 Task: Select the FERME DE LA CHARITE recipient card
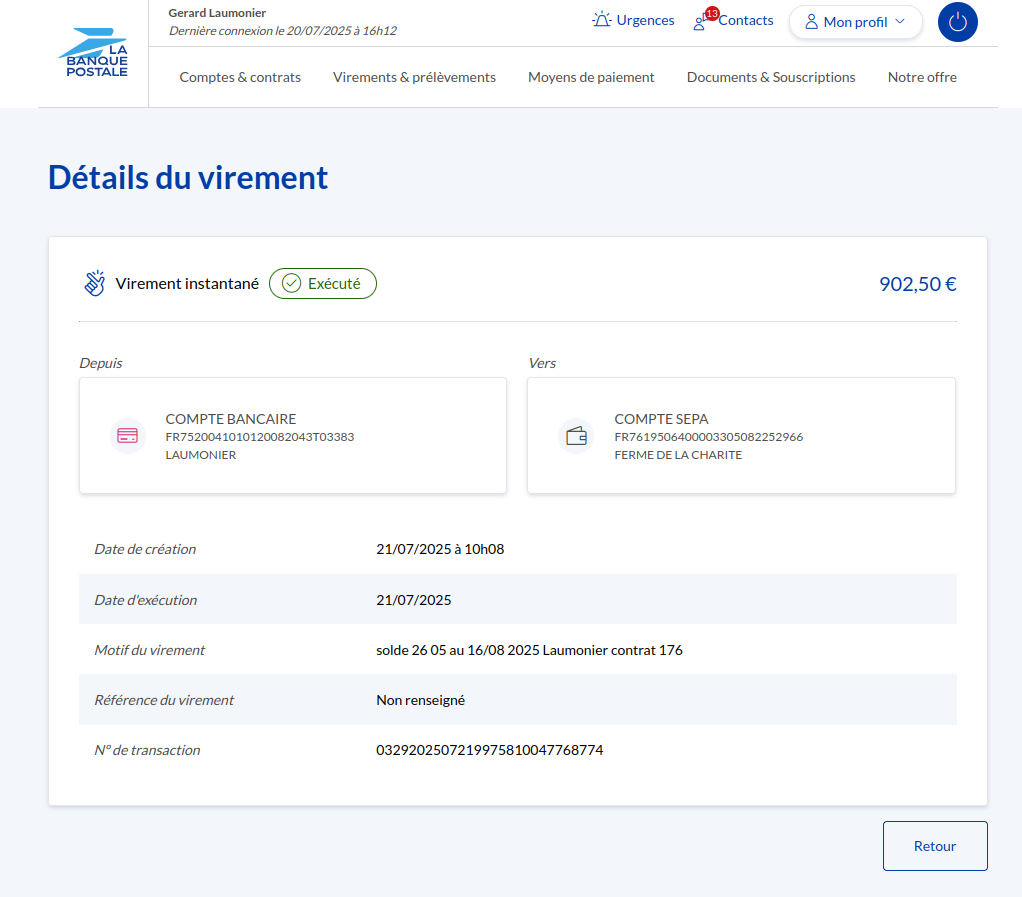coord(741,436)
